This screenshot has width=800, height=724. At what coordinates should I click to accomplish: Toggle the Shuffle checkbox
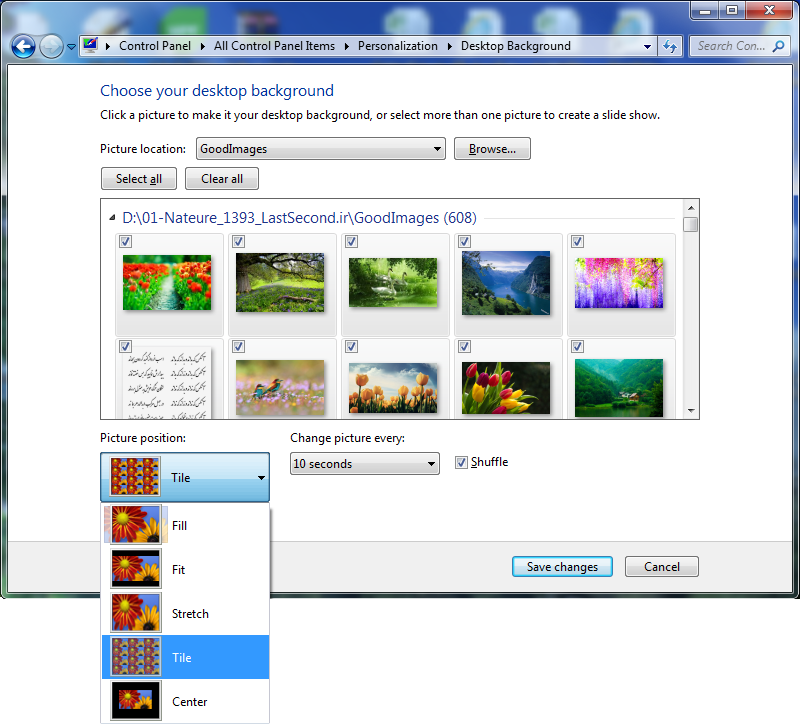[x=461, y=462]
